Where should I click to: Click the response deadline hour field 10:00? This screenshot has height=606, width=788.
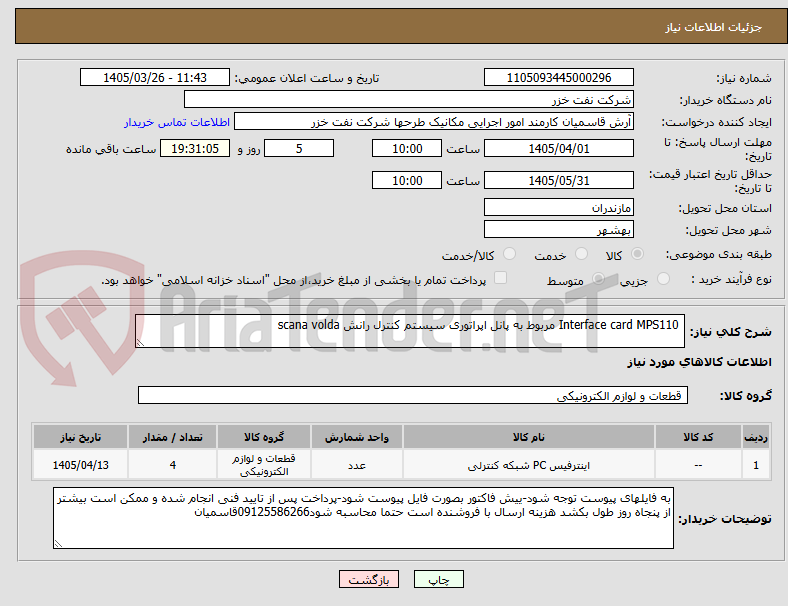click(407, 148)
